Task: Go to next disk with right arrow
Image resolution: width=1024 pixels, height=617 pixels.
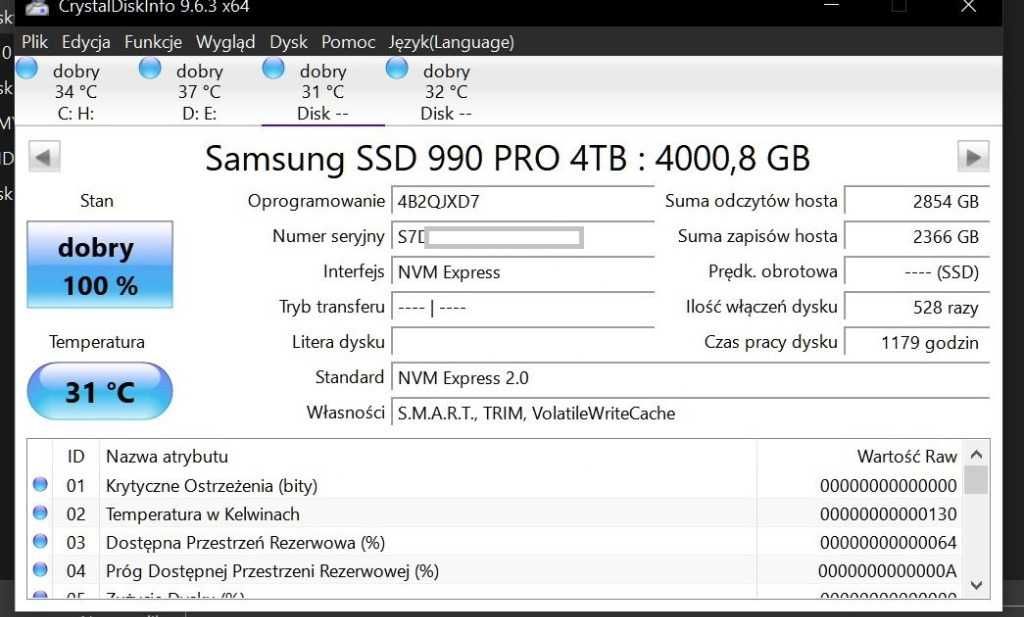Action: 973,157
